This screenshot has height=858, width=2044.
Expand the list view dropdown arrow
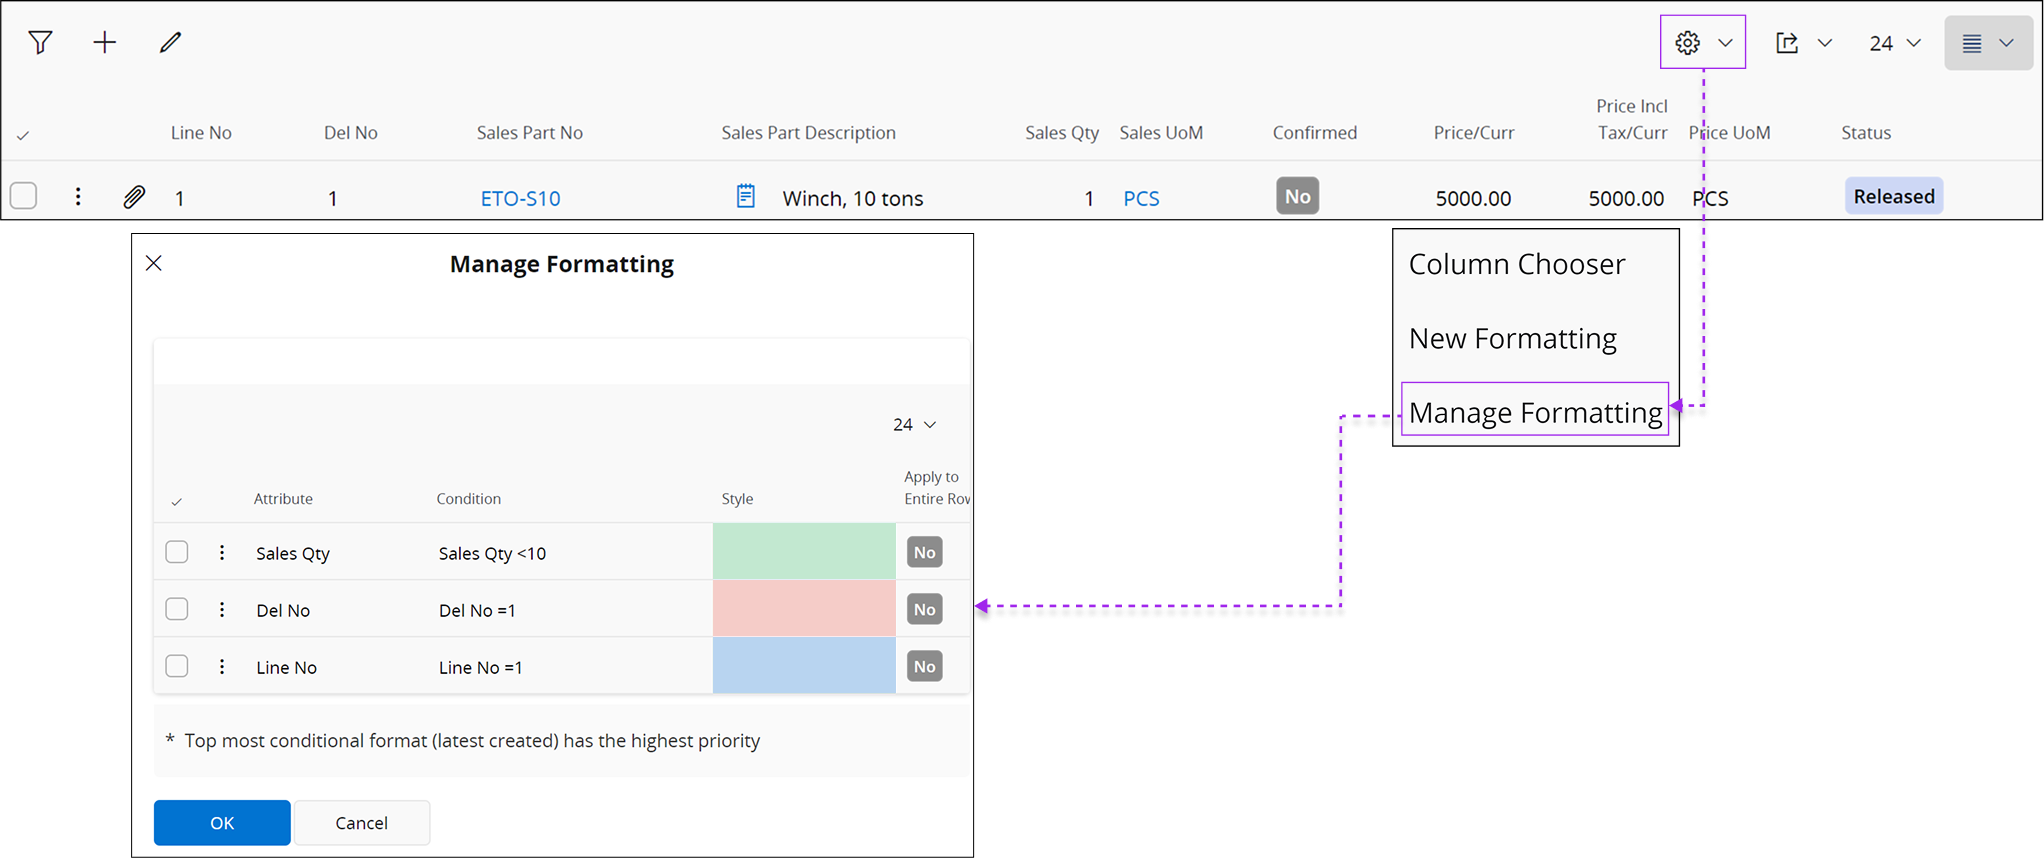(2007, 43)
